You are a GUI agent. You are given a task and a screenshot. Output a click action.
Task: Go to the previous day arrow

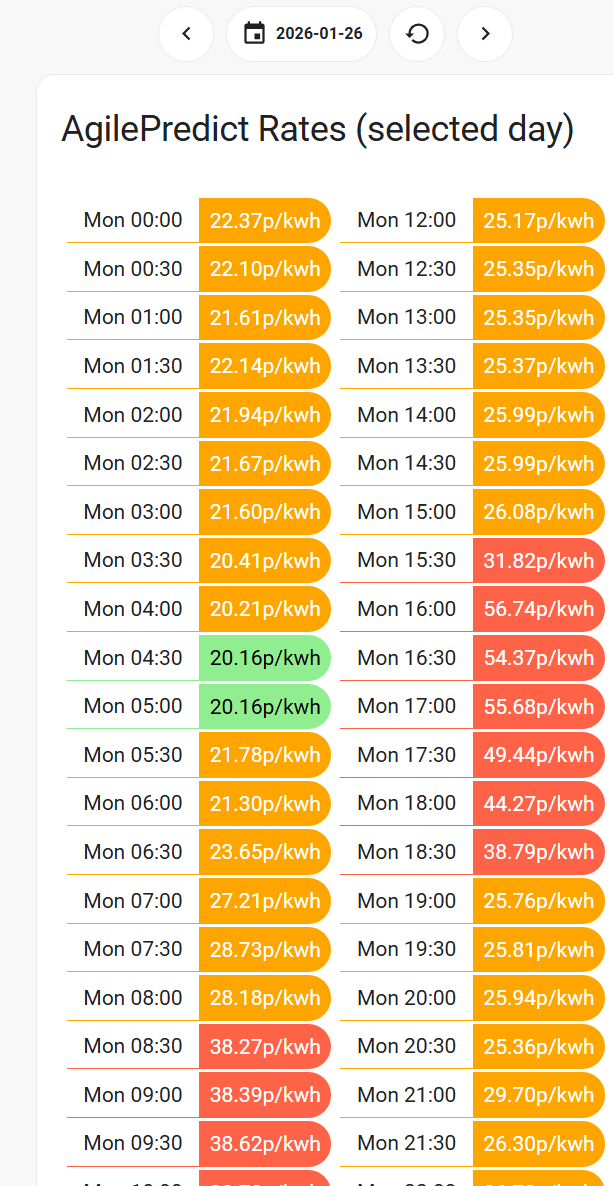[186, 34]
